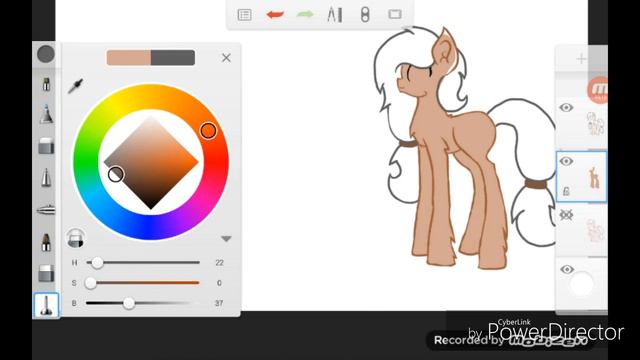Image resolution: width=640 pixels, height=360 pixels.
Task: Select the peach current color swatch
Action: click(x=129, y=58)
